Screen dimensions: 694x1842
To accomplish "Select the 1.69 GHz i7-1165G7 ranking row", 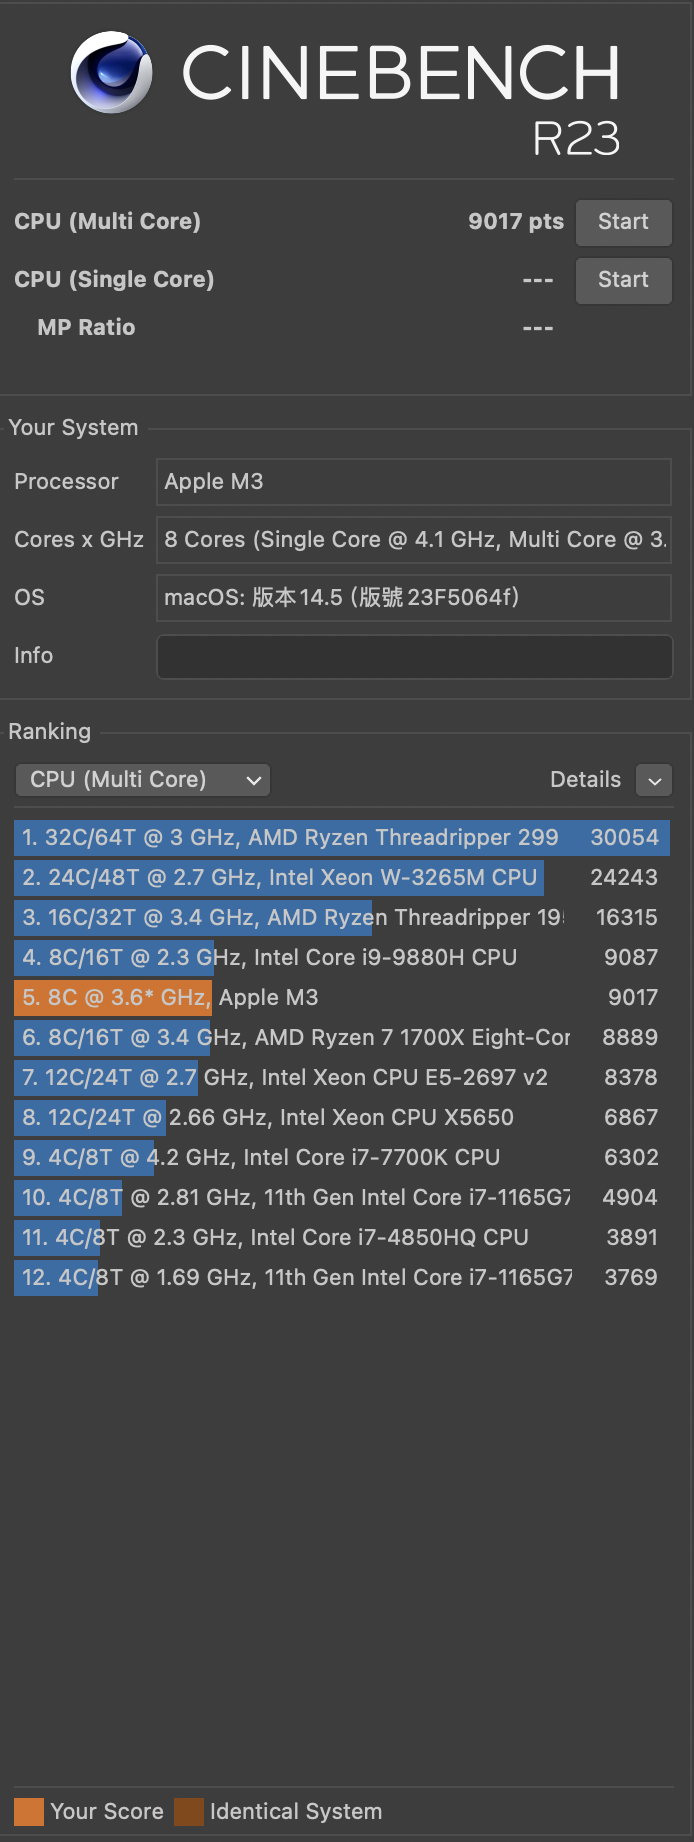I will [342, 1278].
